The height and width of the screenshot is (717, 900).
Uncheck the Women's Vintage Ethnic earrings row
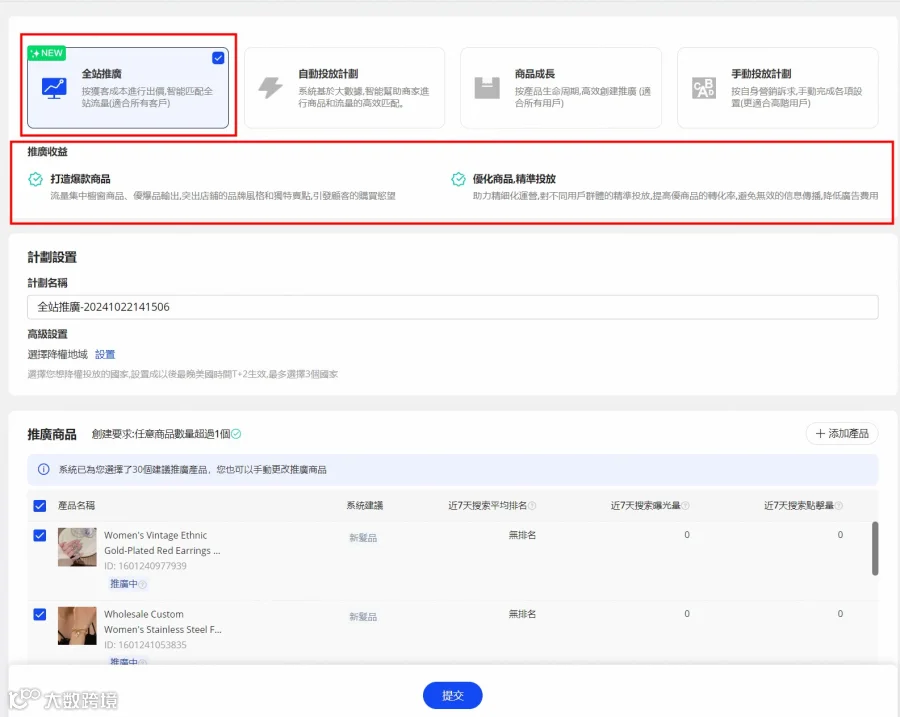tap(40, 536)
